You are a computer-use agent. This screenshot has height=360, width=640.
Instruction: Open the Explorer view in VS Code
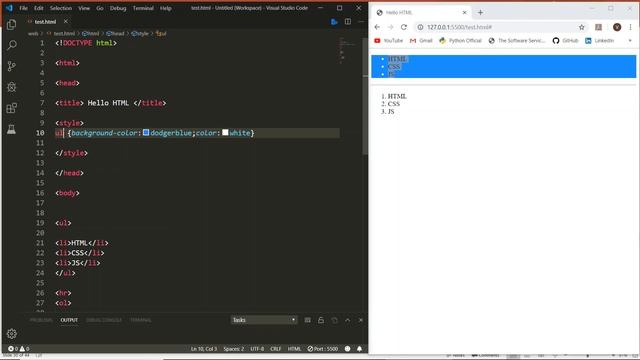click(11, 24)
